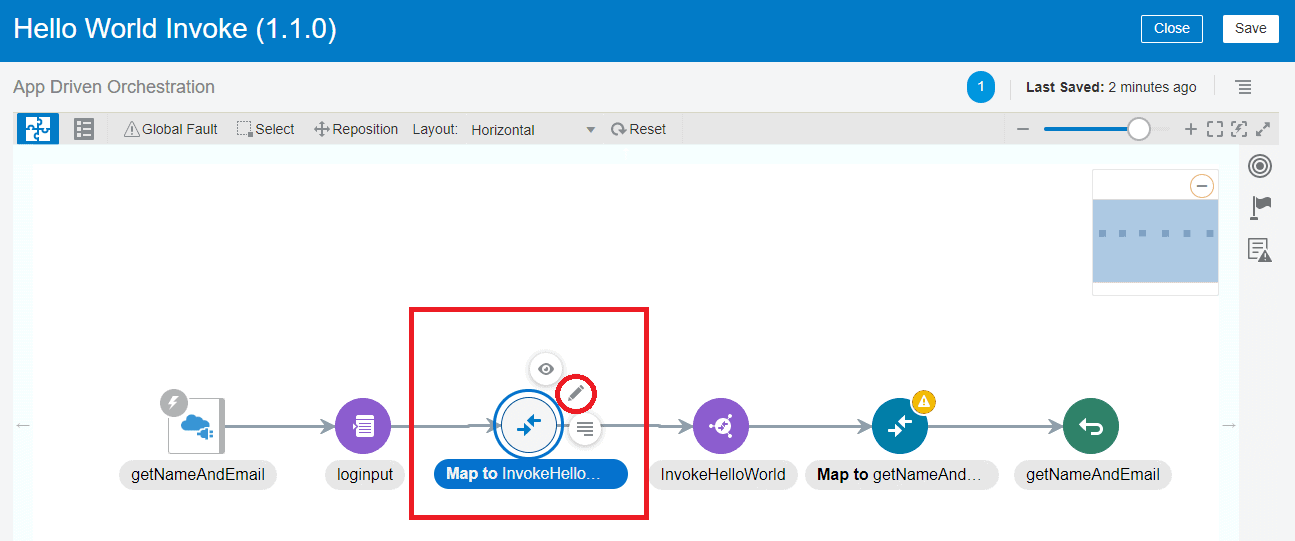Screen dimensions: 1295x541
Task: Click the lightning trigger badge
Action: pyautogui.click(x=174, y=404)
